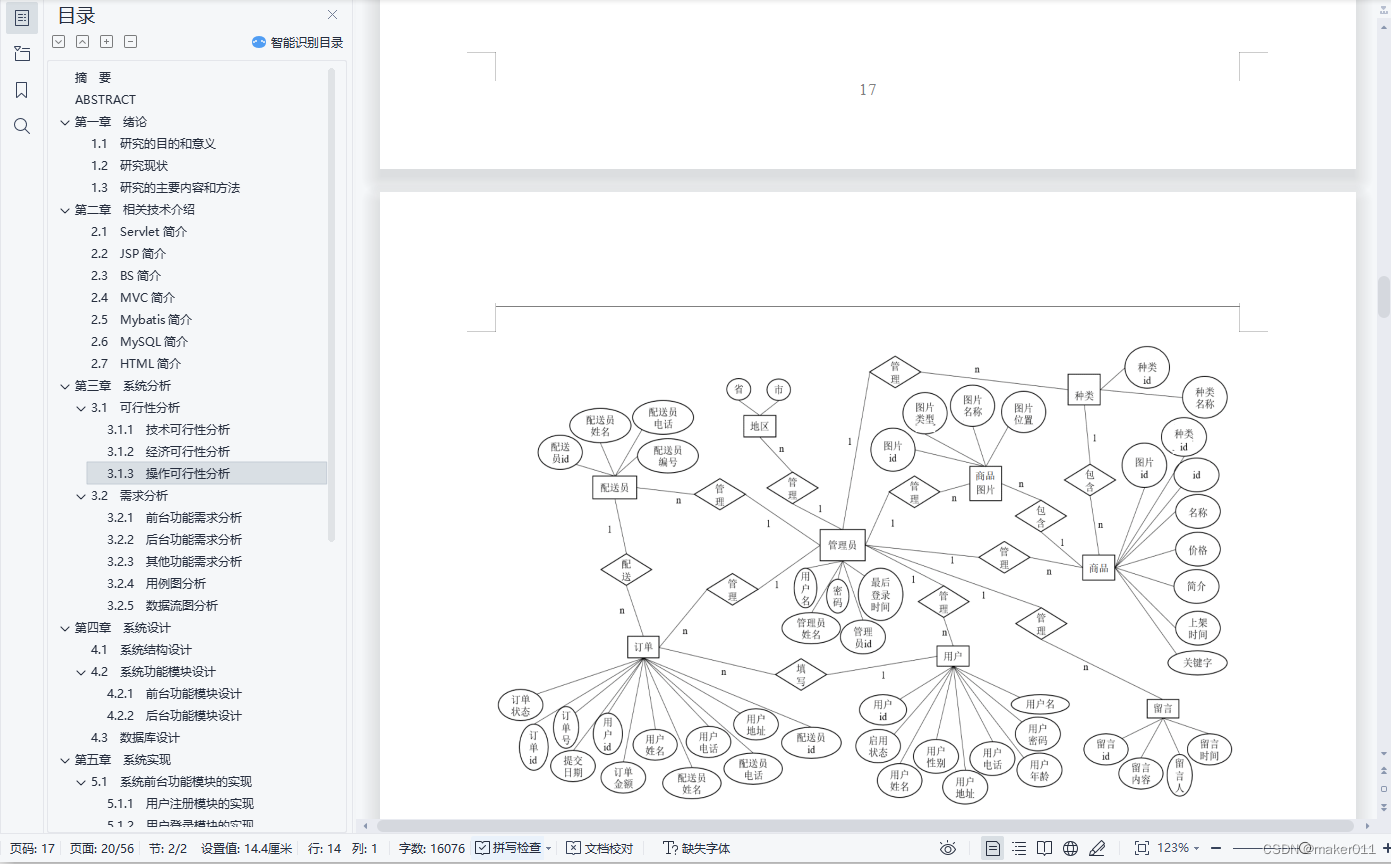The width and height of the screenshot is (1391, 864).
Task: Select 3.1.3 操作可行性分析 entry
Action: (x=207, y=473)
